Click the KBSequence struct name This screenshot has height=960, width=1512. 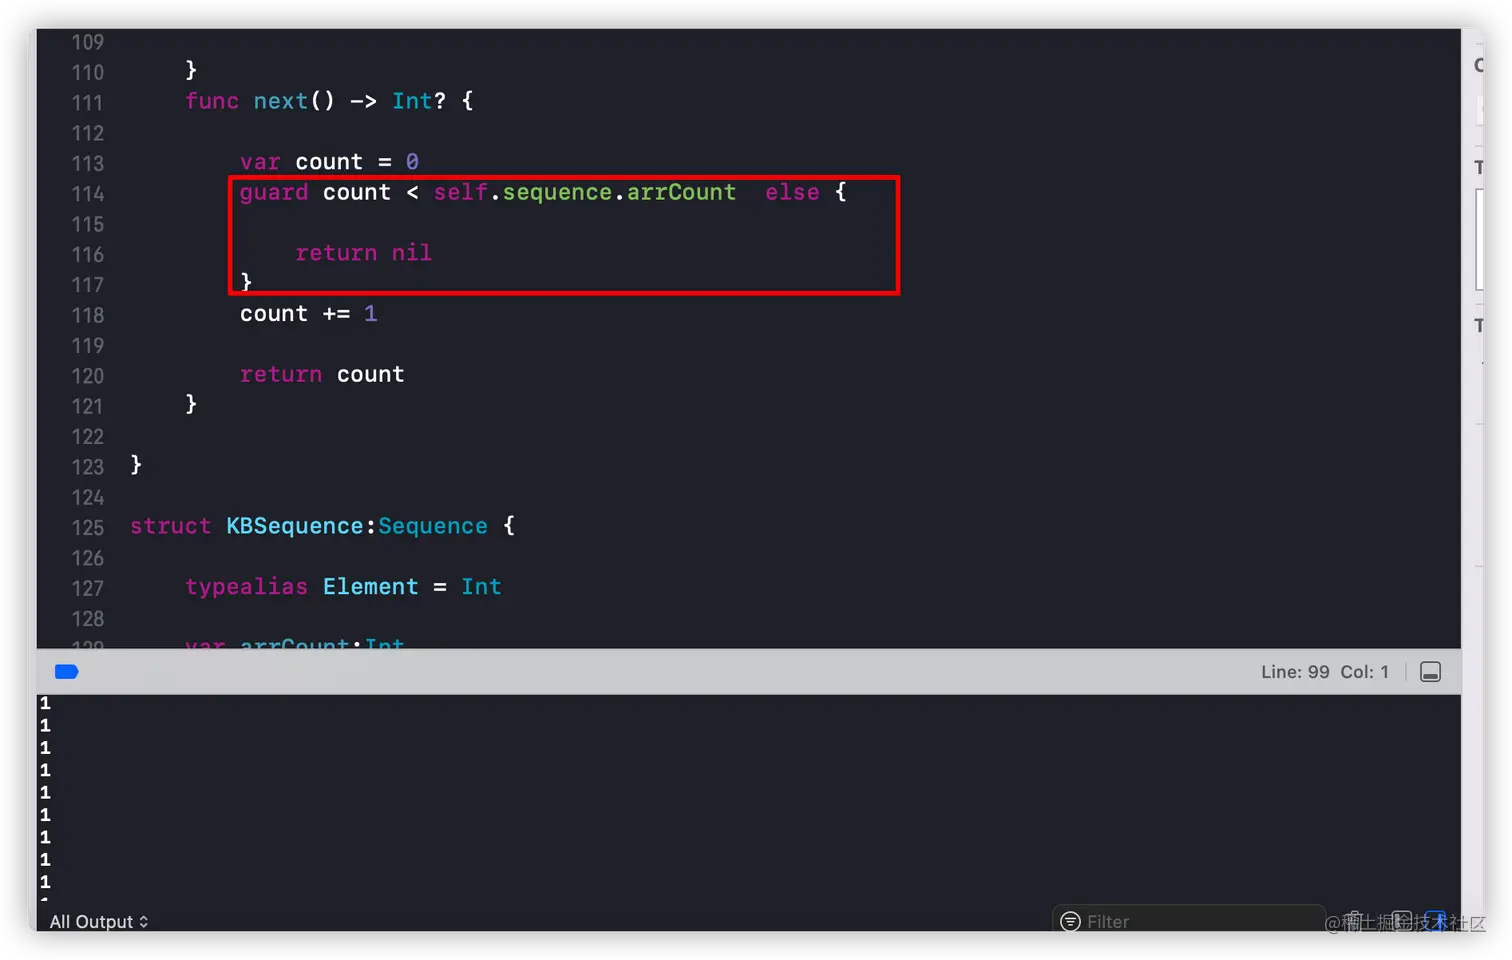point(295,526)
